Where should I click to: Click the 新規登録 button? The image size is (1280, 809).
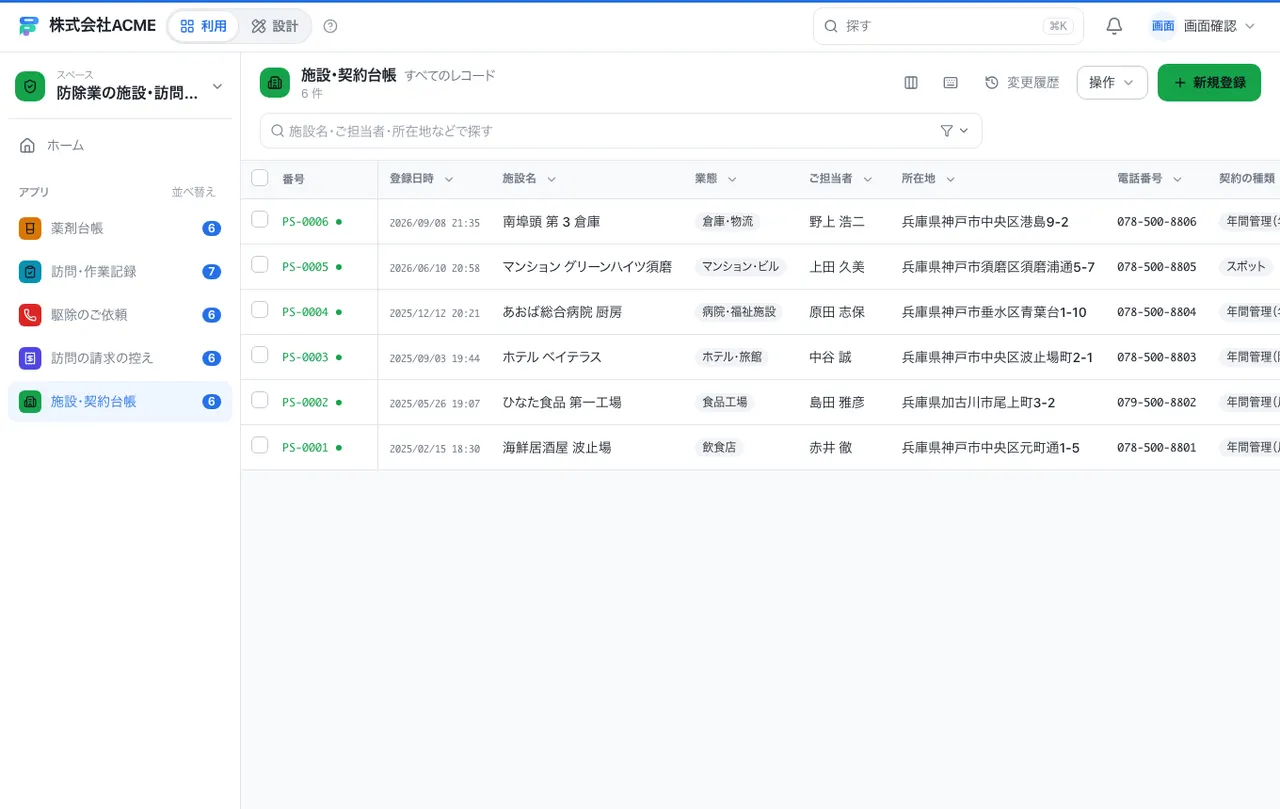coord(1209,83)
